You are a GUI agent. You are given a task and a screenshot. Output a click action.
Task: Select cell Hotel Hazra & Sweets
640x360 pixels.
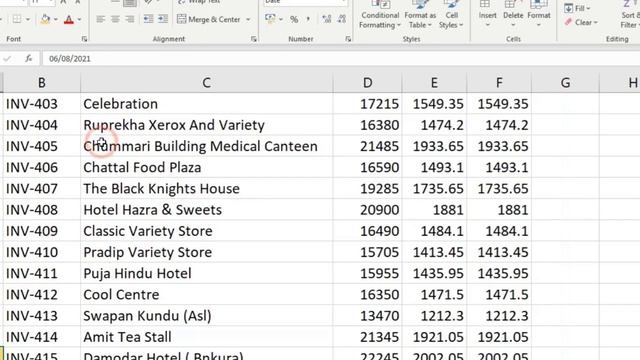[x=207, y=210]
